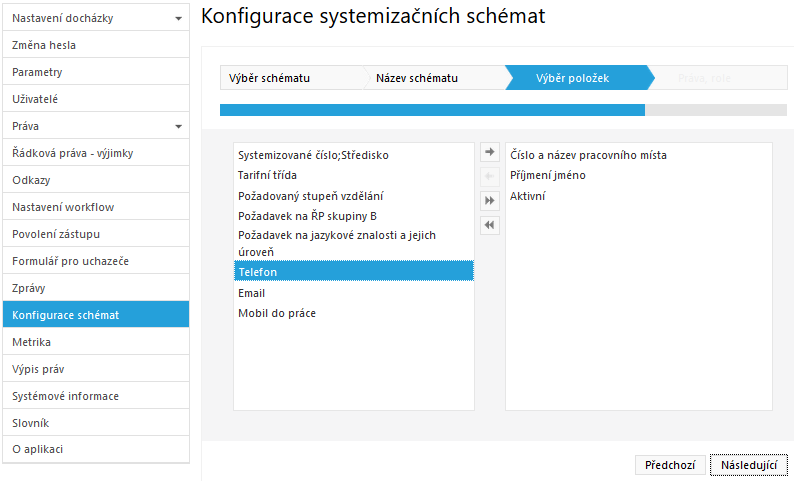Open Povolení zástupu in sidebar

pos(96,234)
